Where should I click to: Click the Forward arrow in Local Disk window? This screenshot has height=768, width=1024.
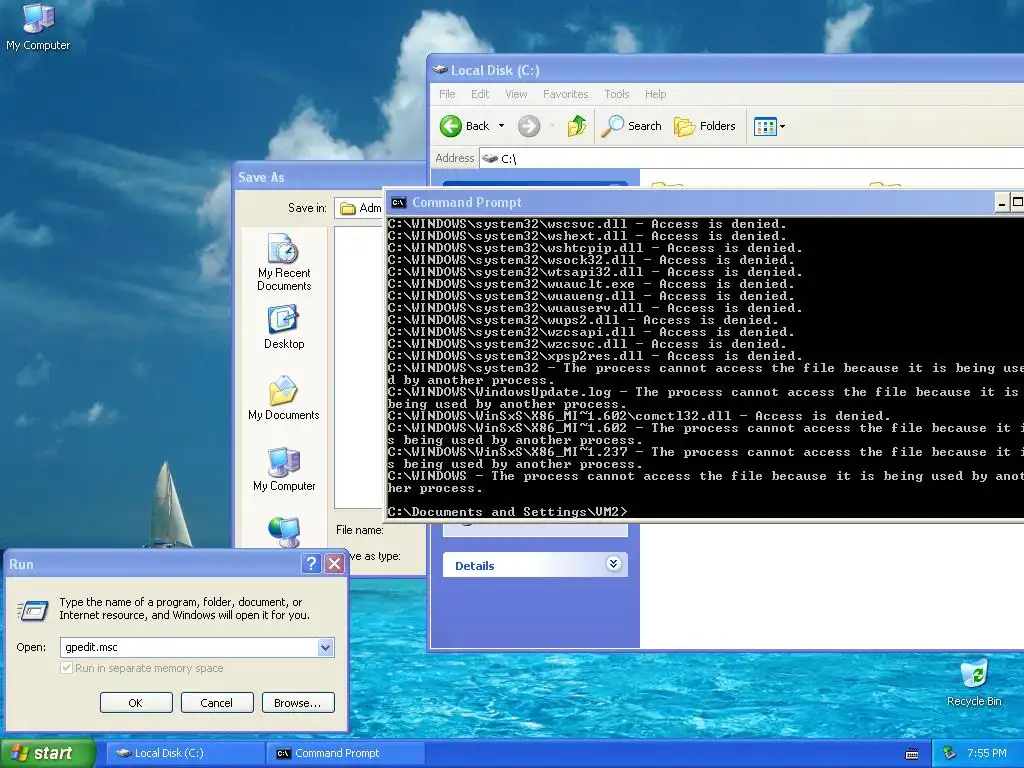pos(529,126)
